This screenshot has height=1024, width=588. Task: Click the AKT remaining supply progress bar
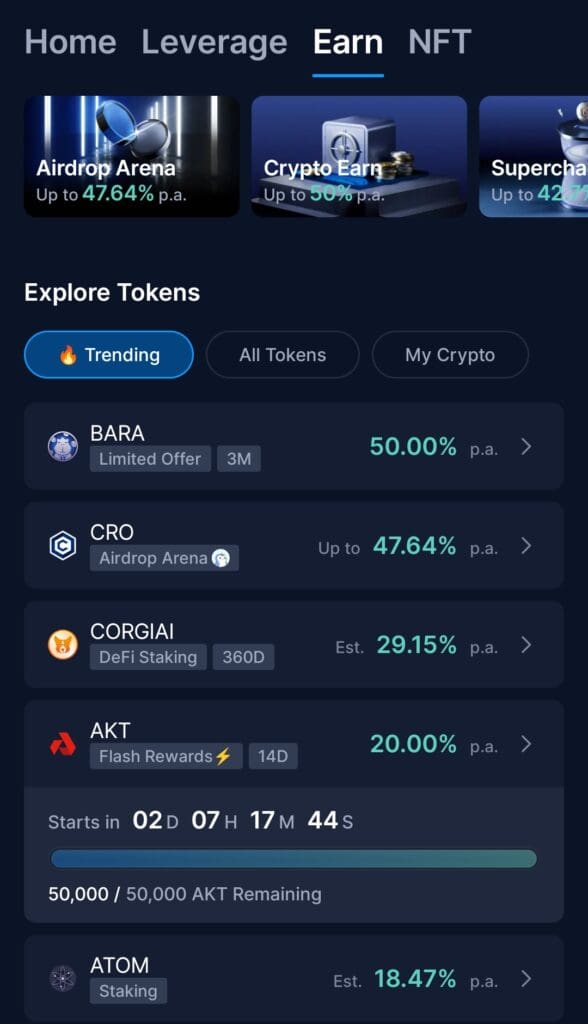tap(293, 856)
